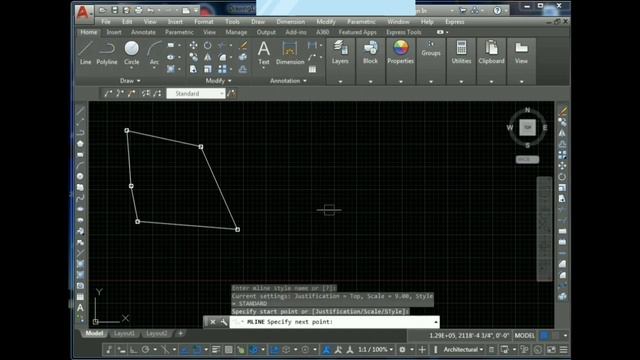The height and width of the screenshot is (360, 640).
Task: Toggle Clean Screen in status bar
Action: pyautogui.click(x=551, y=350)
